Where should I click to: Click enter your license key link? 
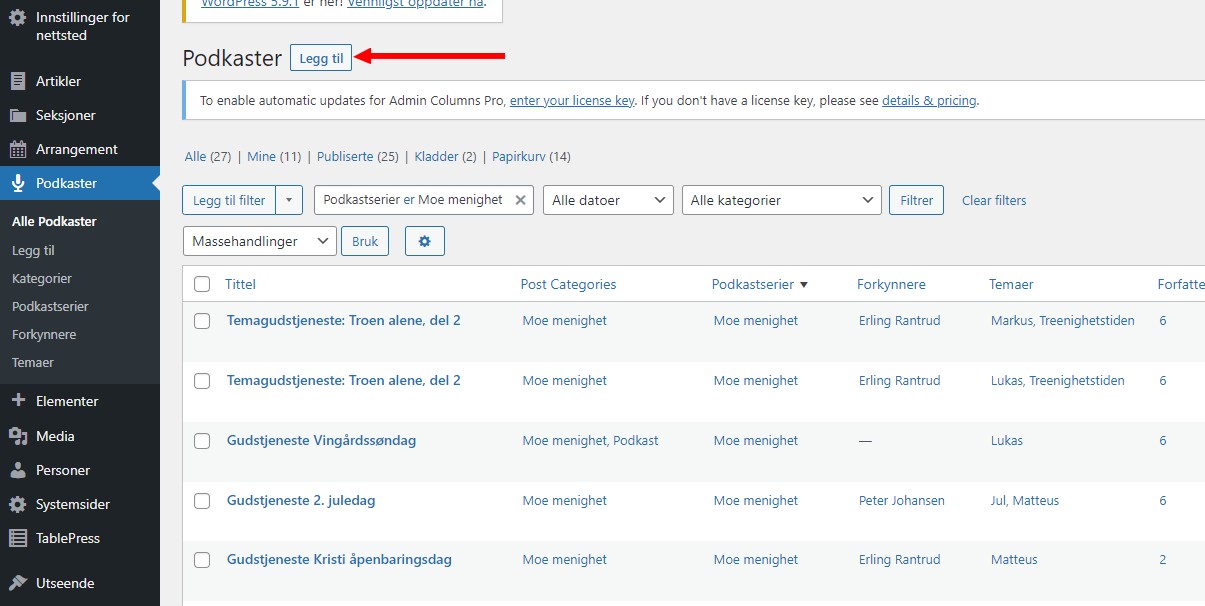572,101
